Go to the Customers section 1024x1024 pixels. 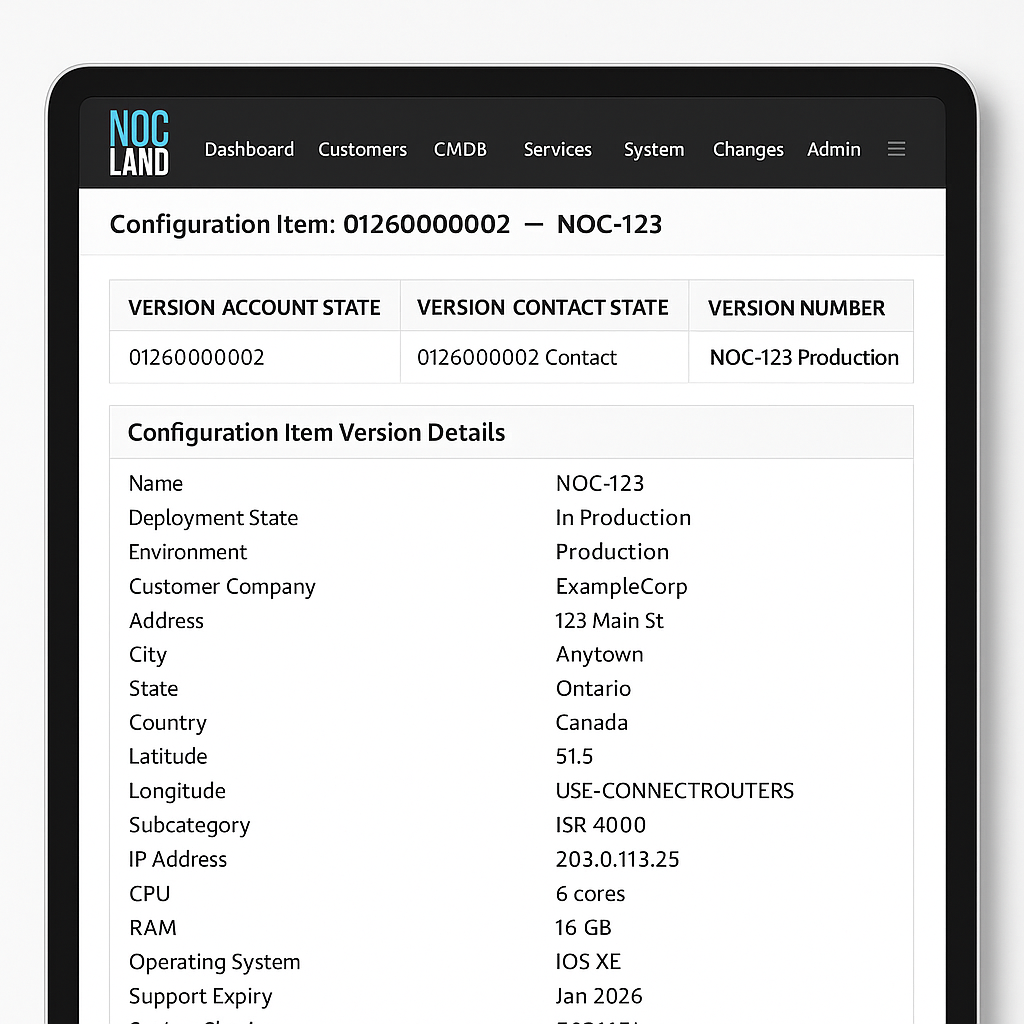click(x=362, y=150)
